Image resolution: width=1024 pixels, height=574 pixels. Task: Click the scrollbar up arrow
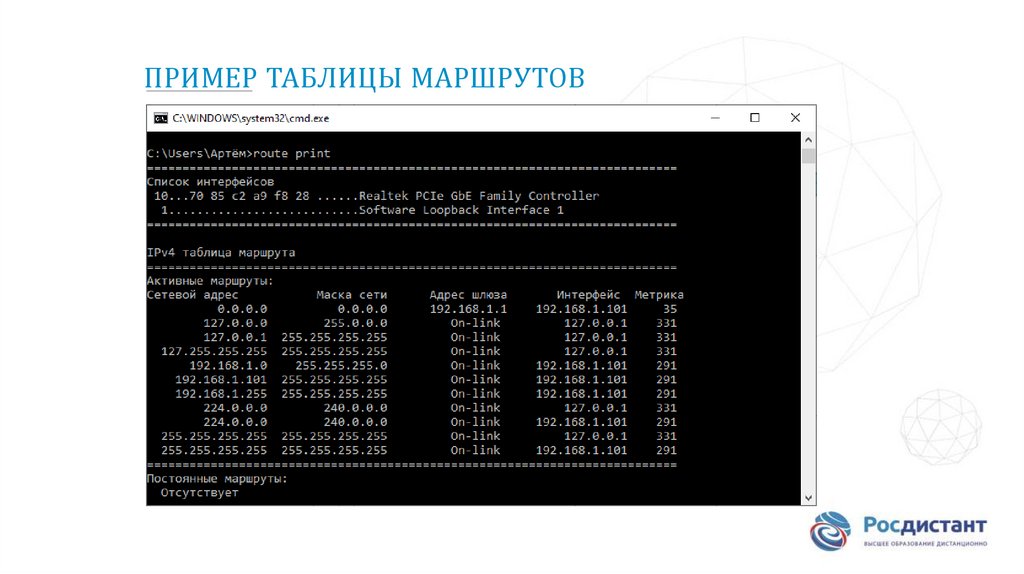point(808,140)
